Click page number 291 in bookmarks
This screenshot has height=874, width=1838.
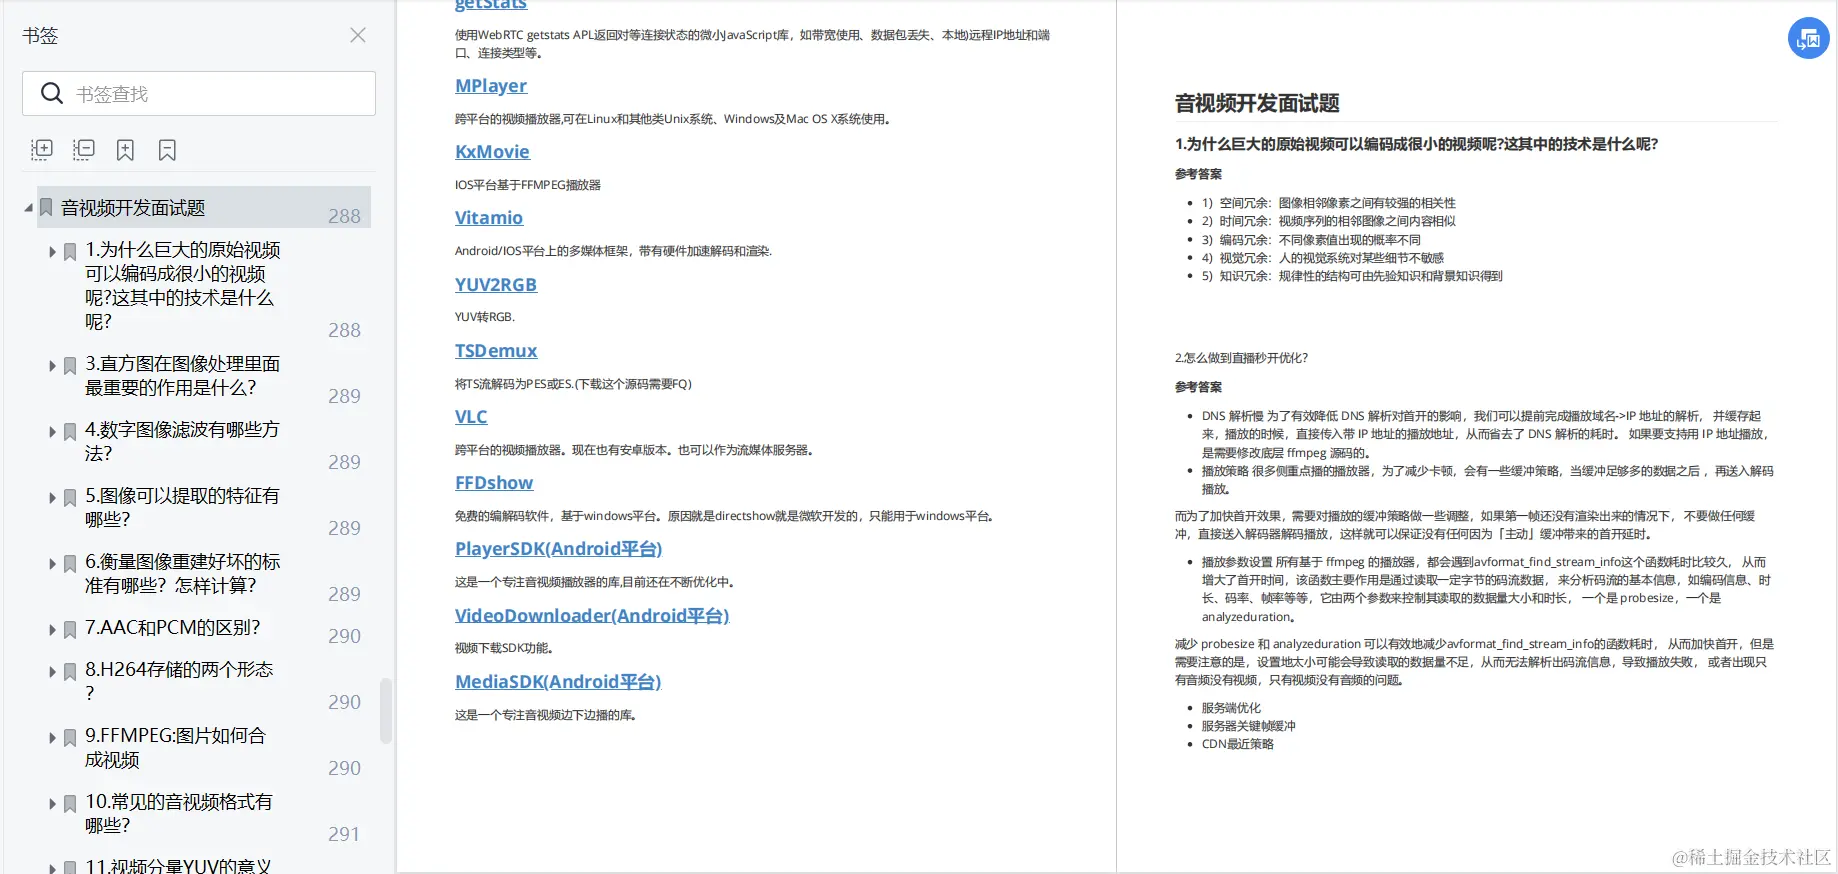point(344,834)
